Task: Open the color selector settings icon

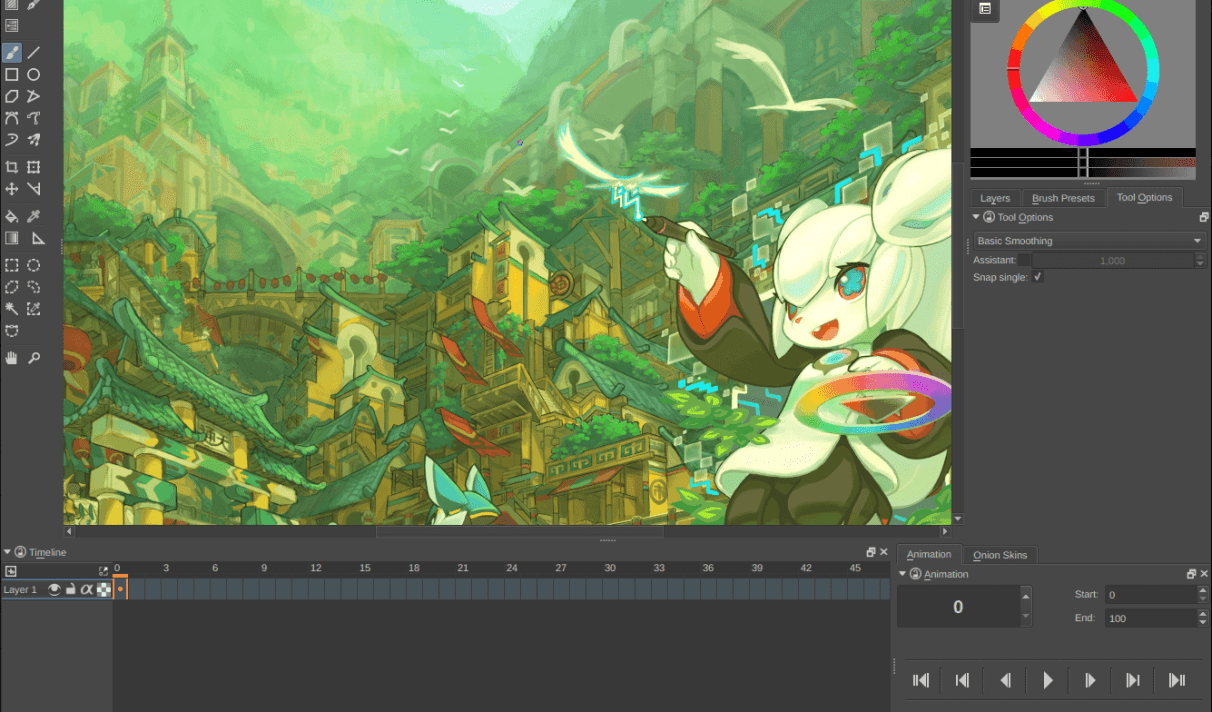Action: coord(985,8)
